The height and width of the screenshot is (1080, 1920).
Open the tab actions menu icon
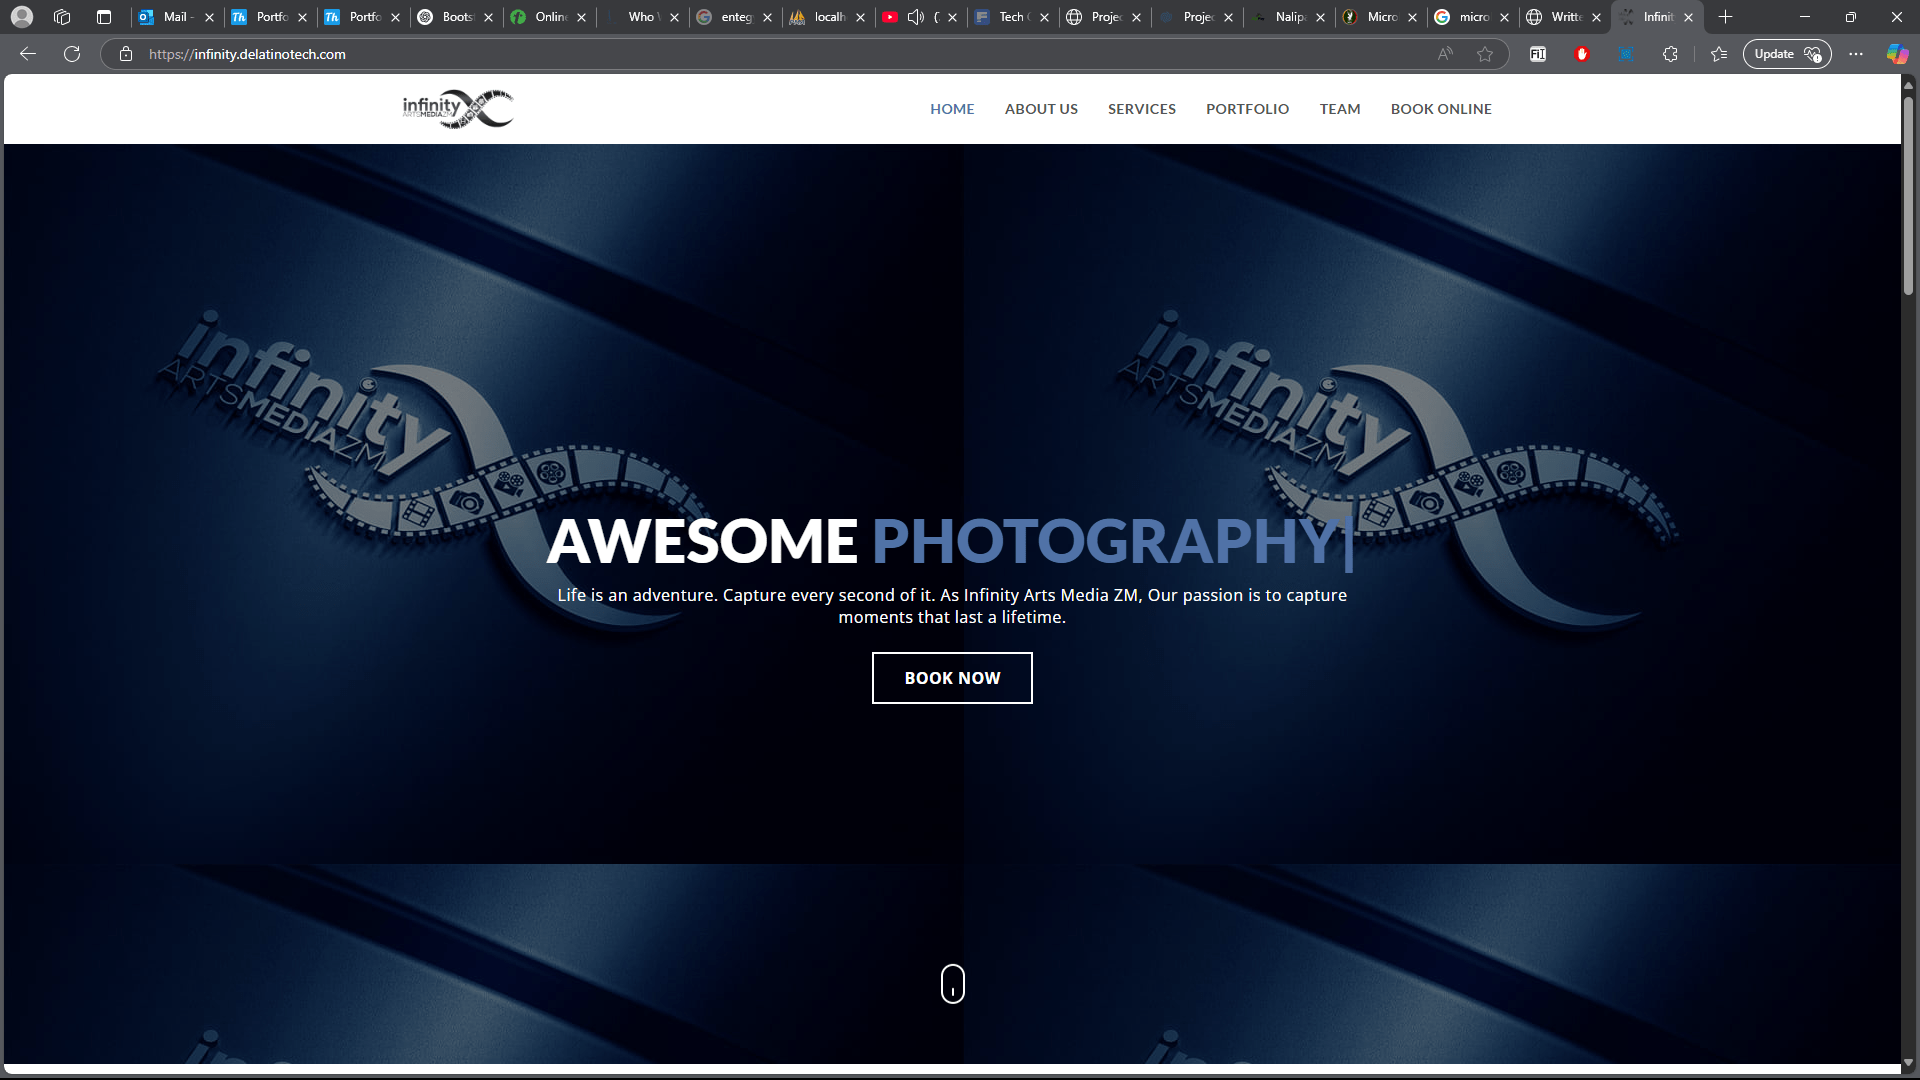[103, 17]
